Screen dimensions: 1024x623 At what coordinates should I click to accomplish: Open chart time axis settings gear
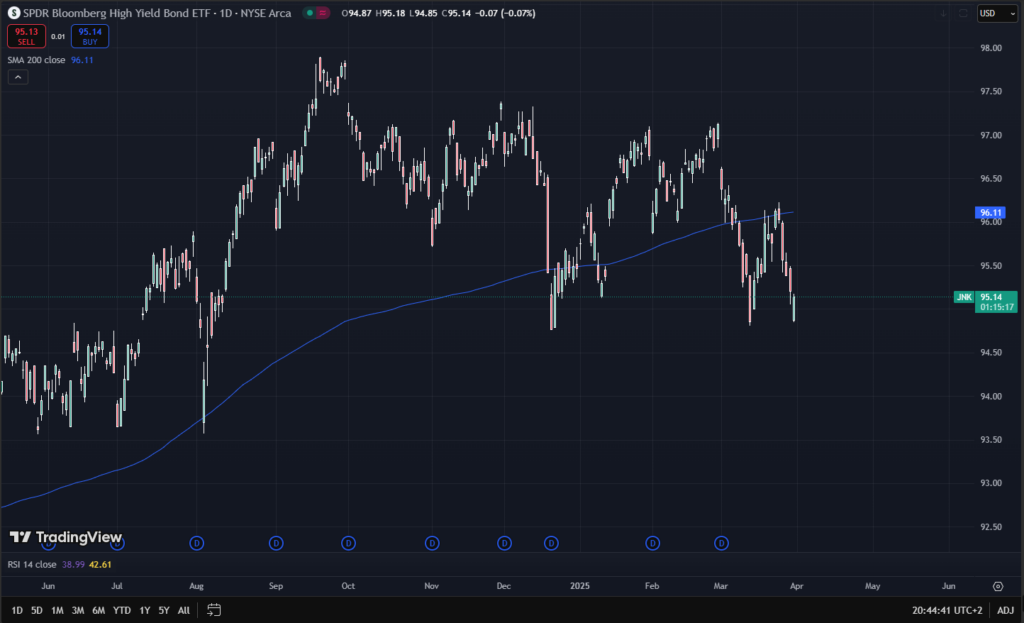coord(998,586)
